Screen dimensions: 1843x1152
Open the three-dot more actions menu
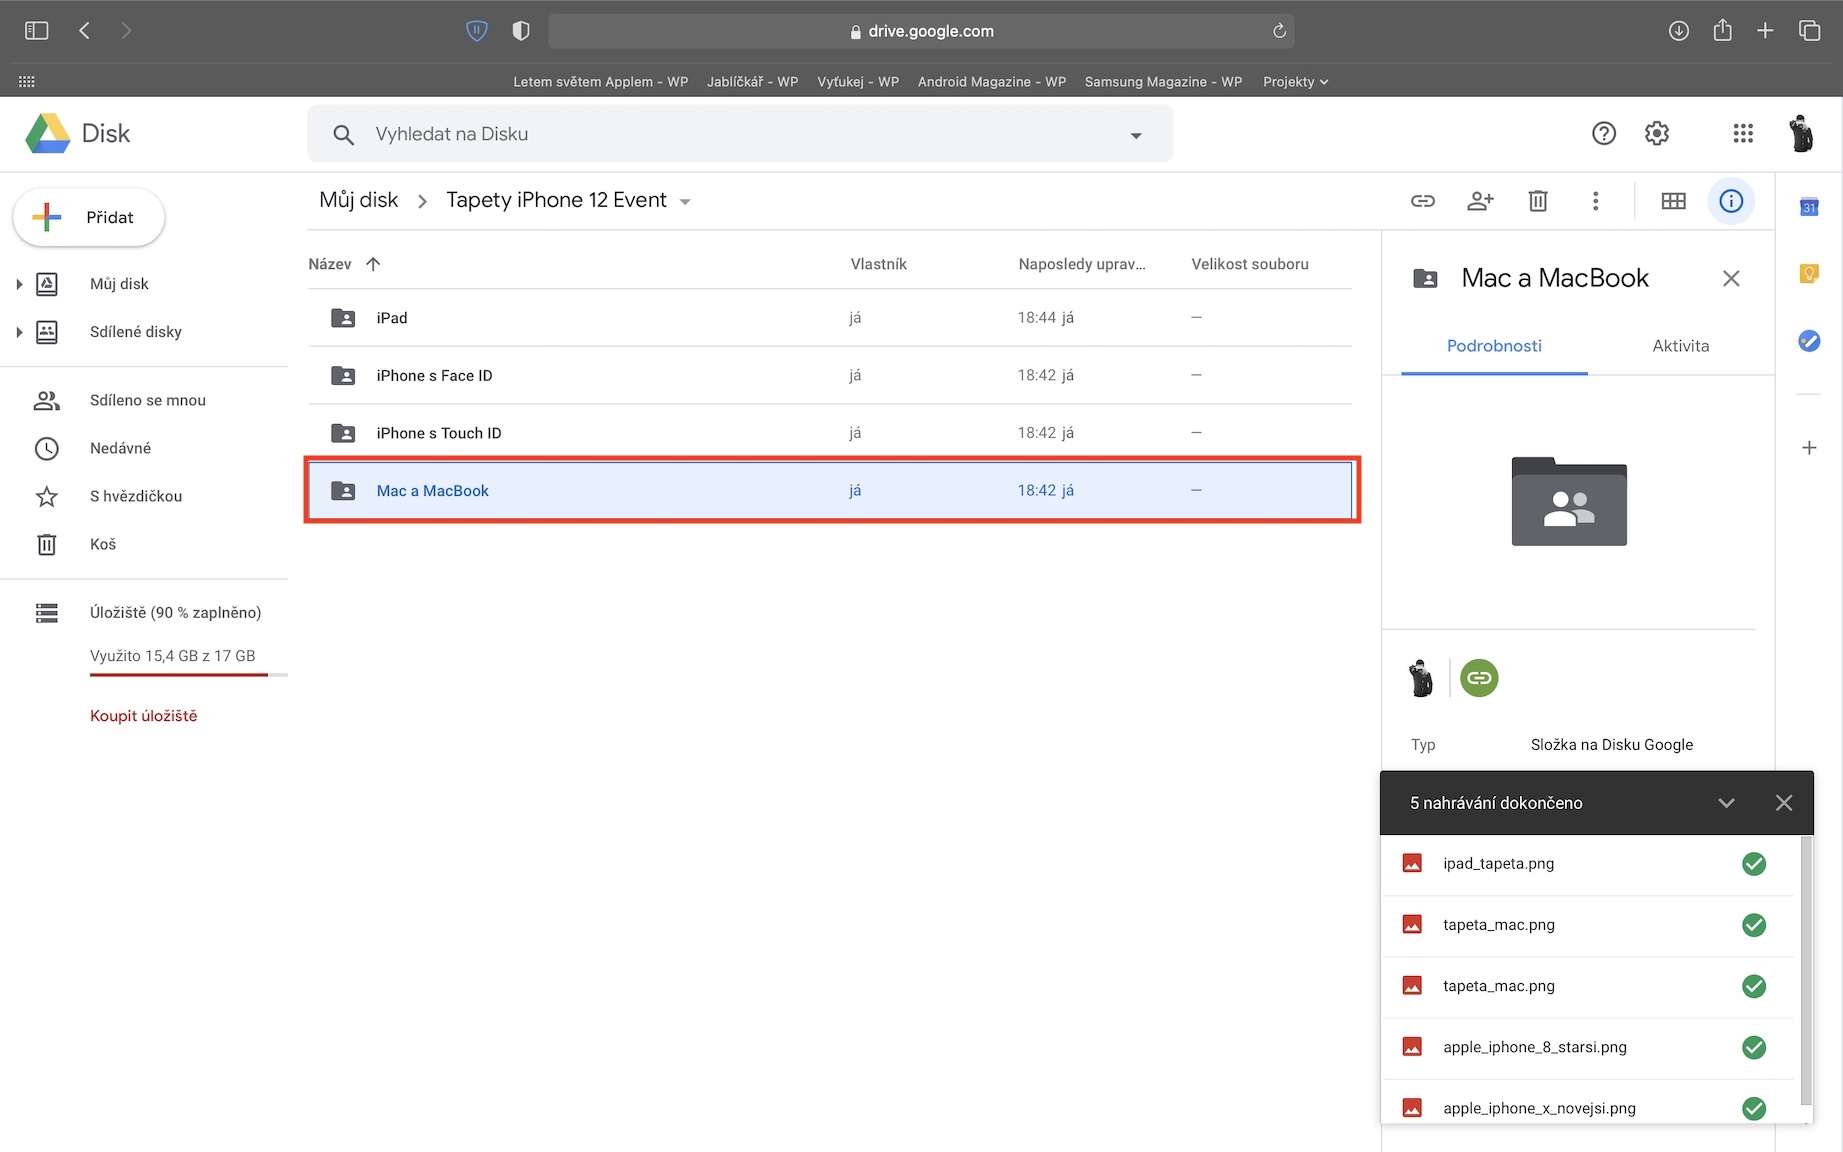[1595, 201]
